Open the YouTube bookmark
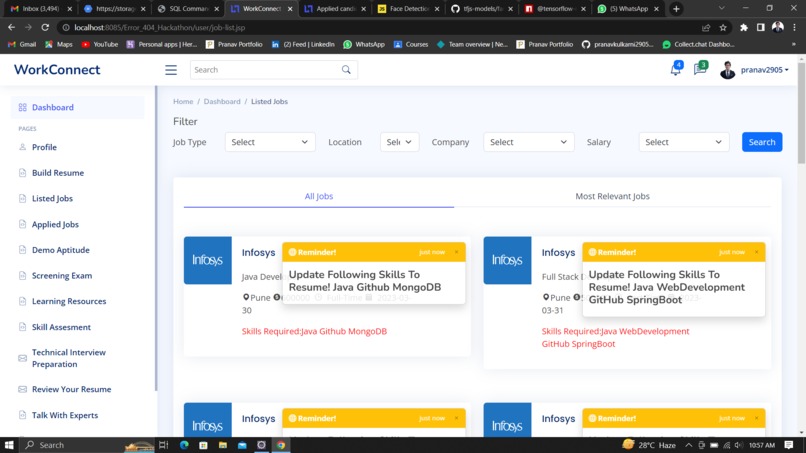This screenshot has height=453, width=806. [100, 44]
